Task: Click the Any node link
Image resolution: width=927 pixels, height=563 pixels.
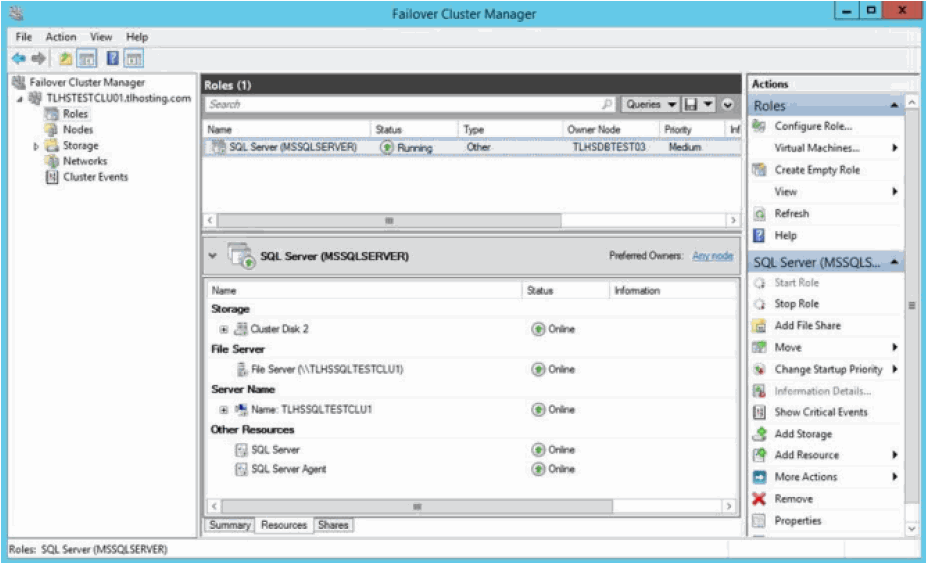Action: (712, 256)
